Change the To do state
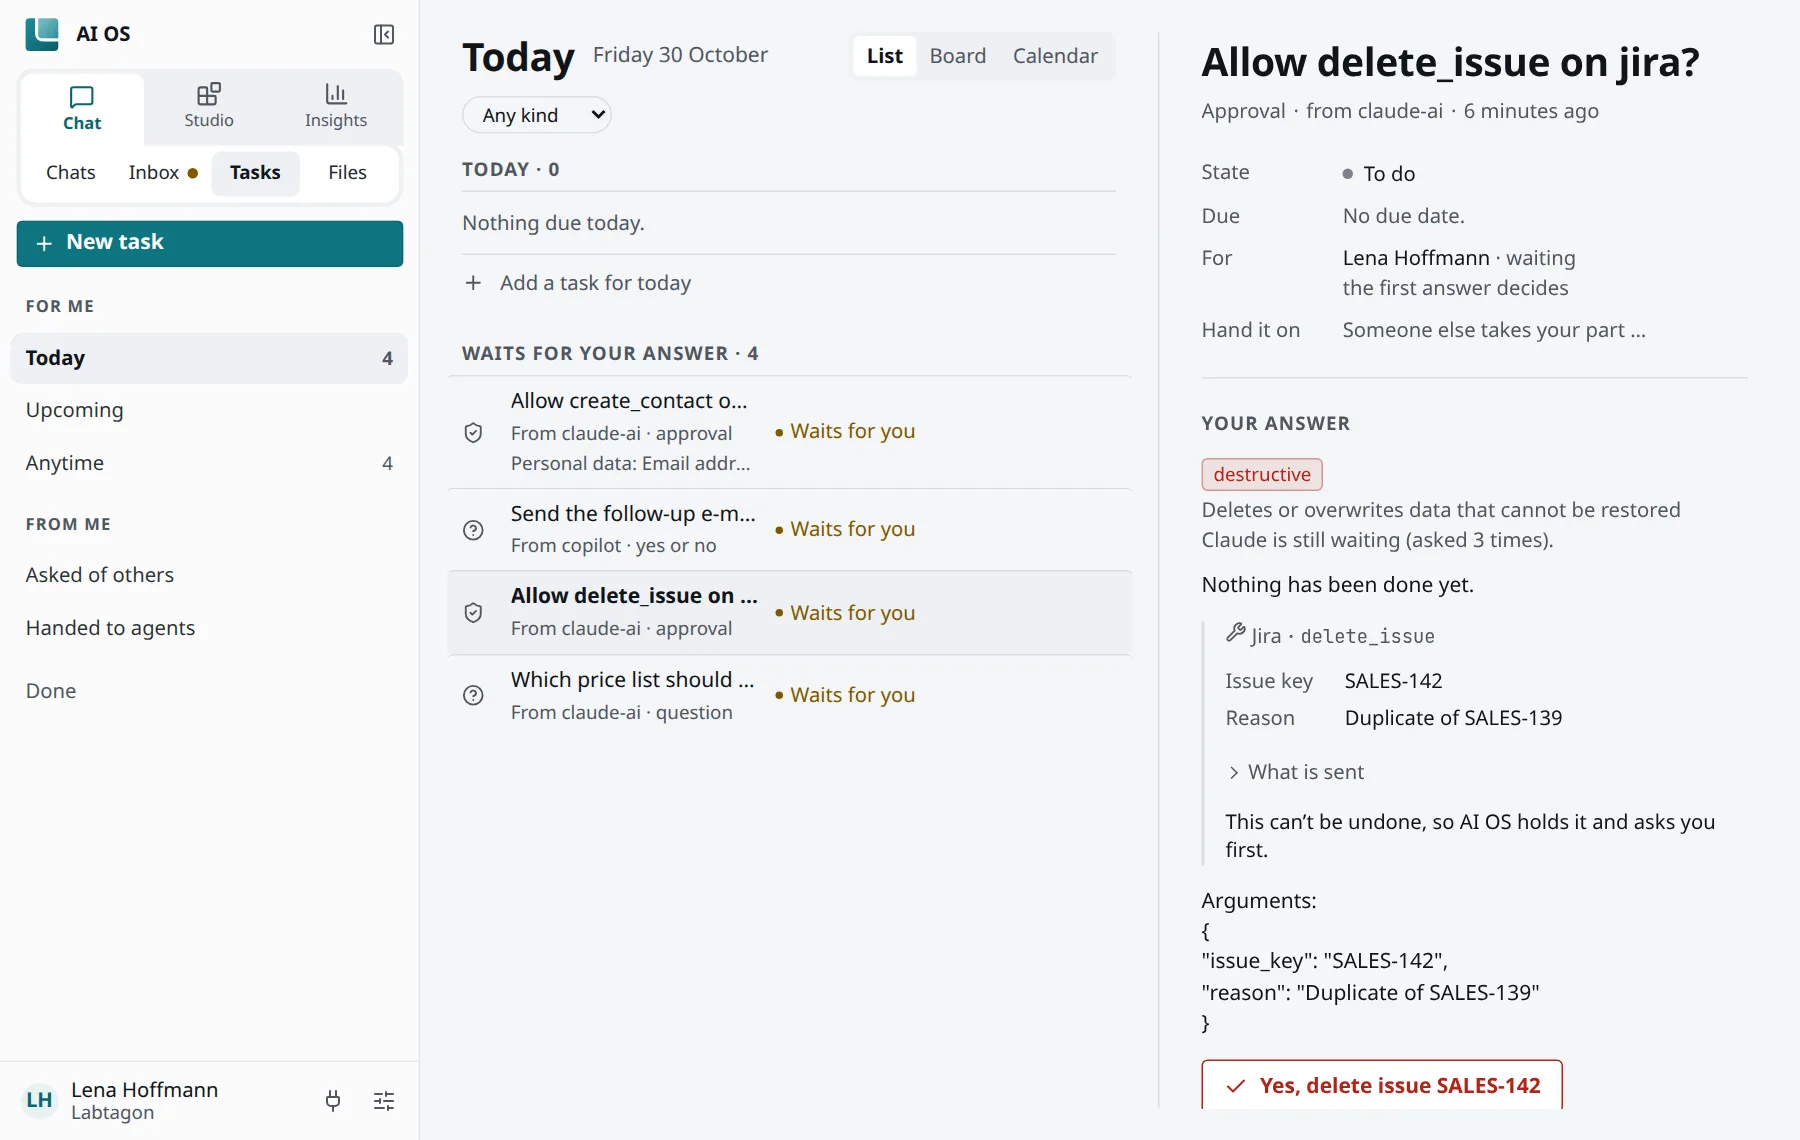 point(1379,174)
